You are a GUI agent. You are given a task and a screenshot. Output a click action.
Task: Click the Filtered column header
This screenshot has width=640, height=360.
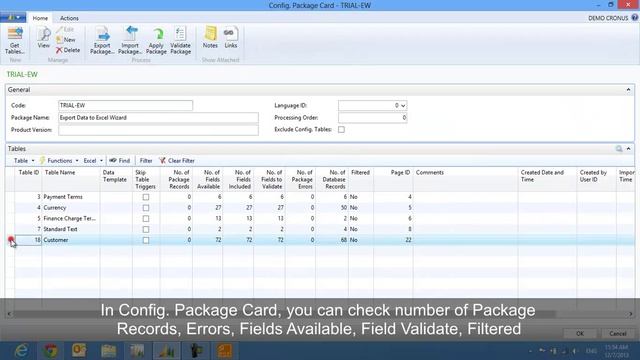coord(361,179)
